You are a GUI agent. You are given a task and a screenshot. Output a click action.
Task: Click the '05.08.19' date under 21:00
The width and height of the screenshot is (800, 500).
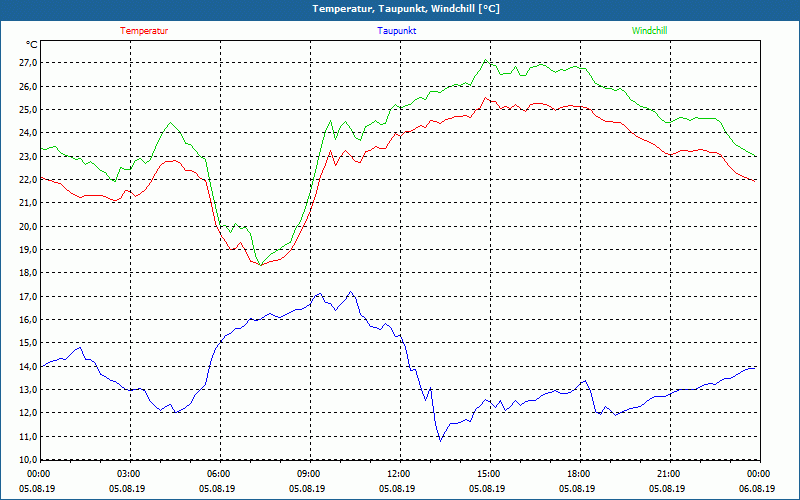[667, 488]
